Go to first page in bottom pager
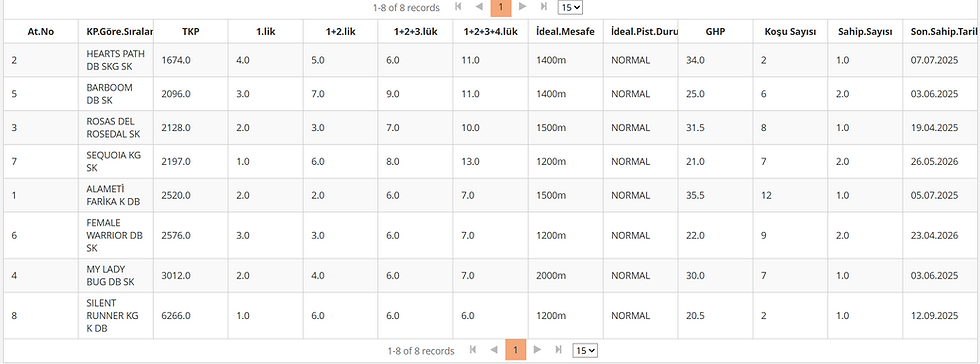The width and height of the screenshot is (980, 364). point(473,350)
